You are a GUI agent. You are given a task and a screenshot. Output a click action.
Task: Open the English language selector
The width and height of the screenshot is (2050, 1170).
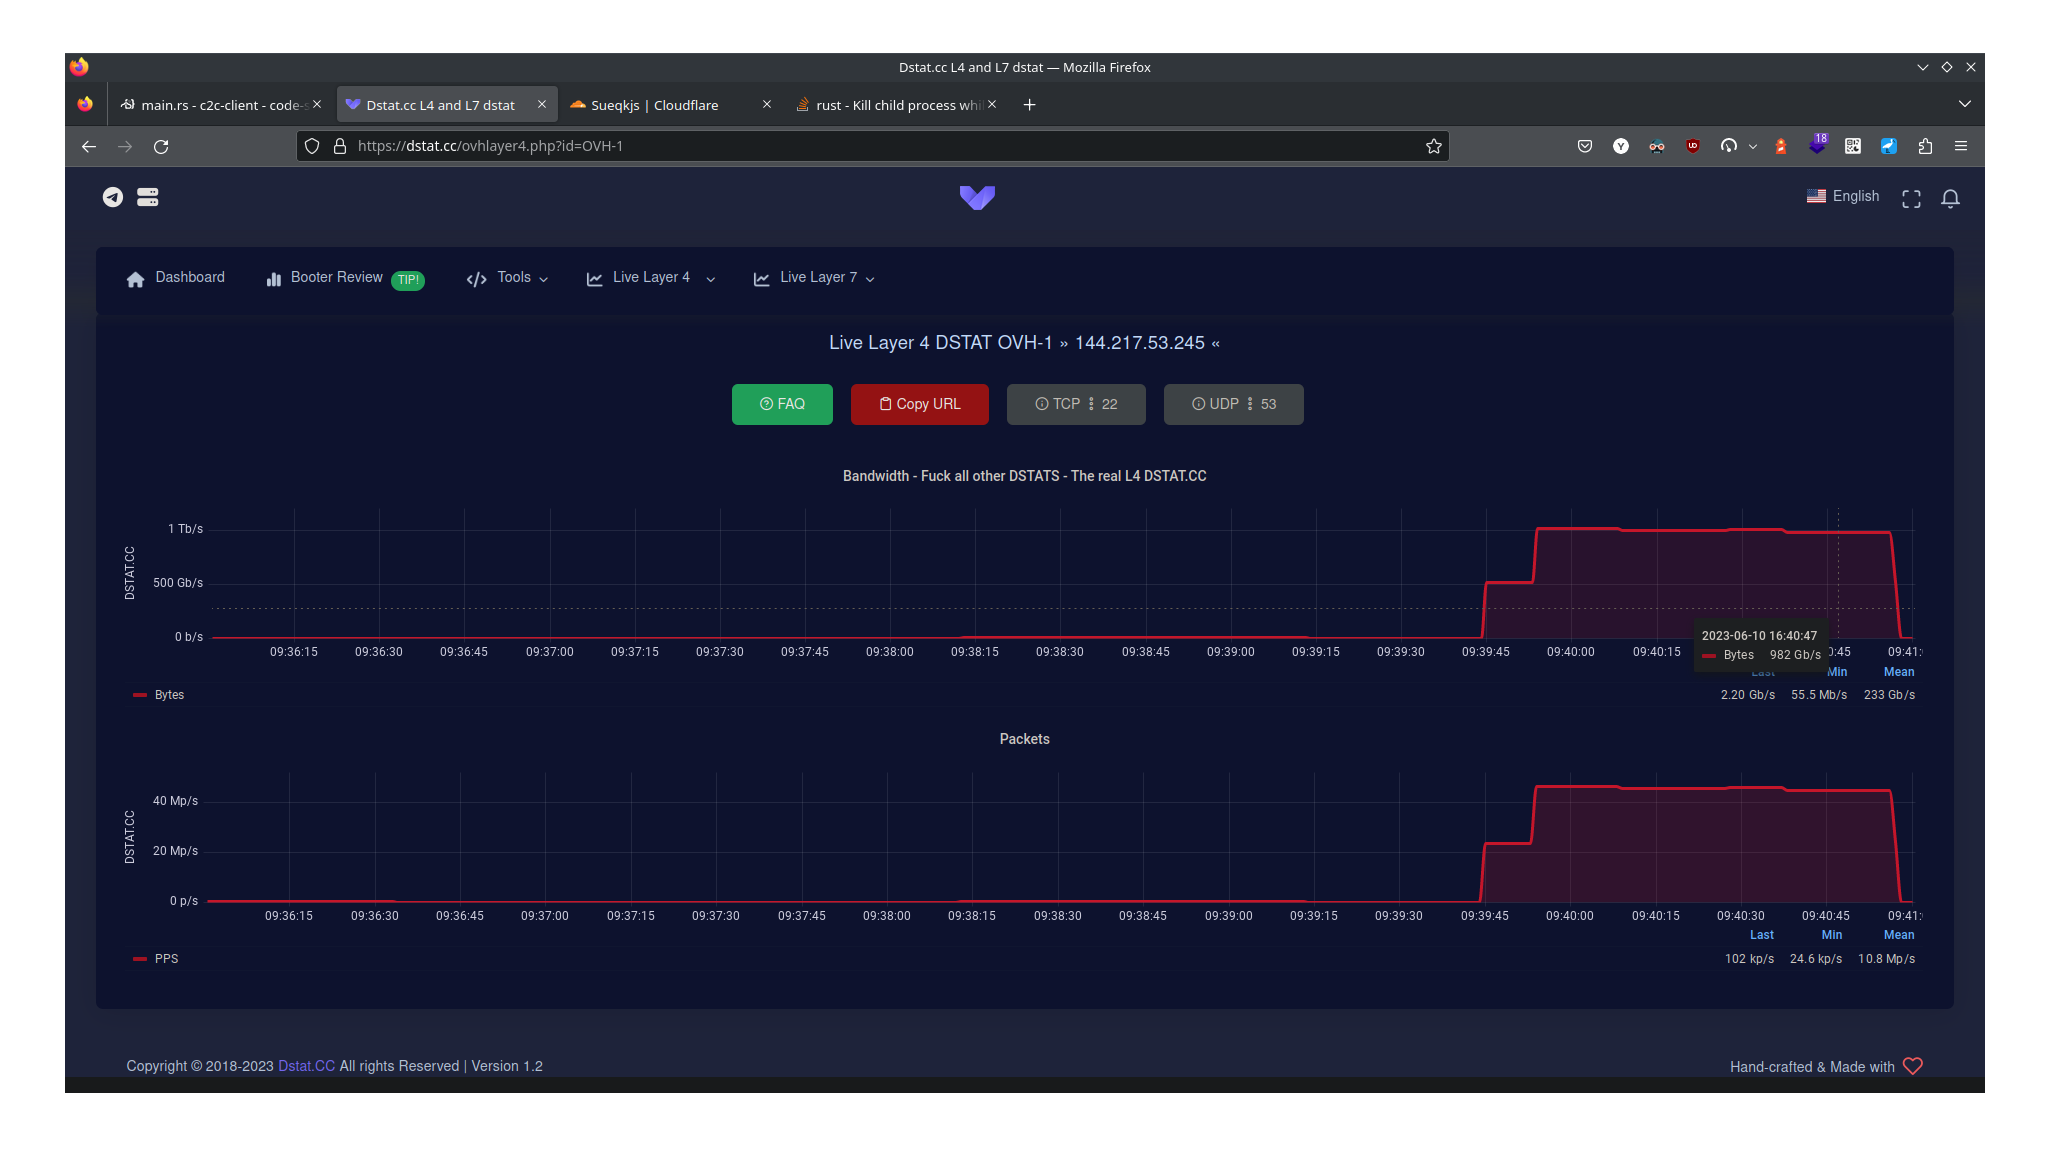pos(1843,197)
